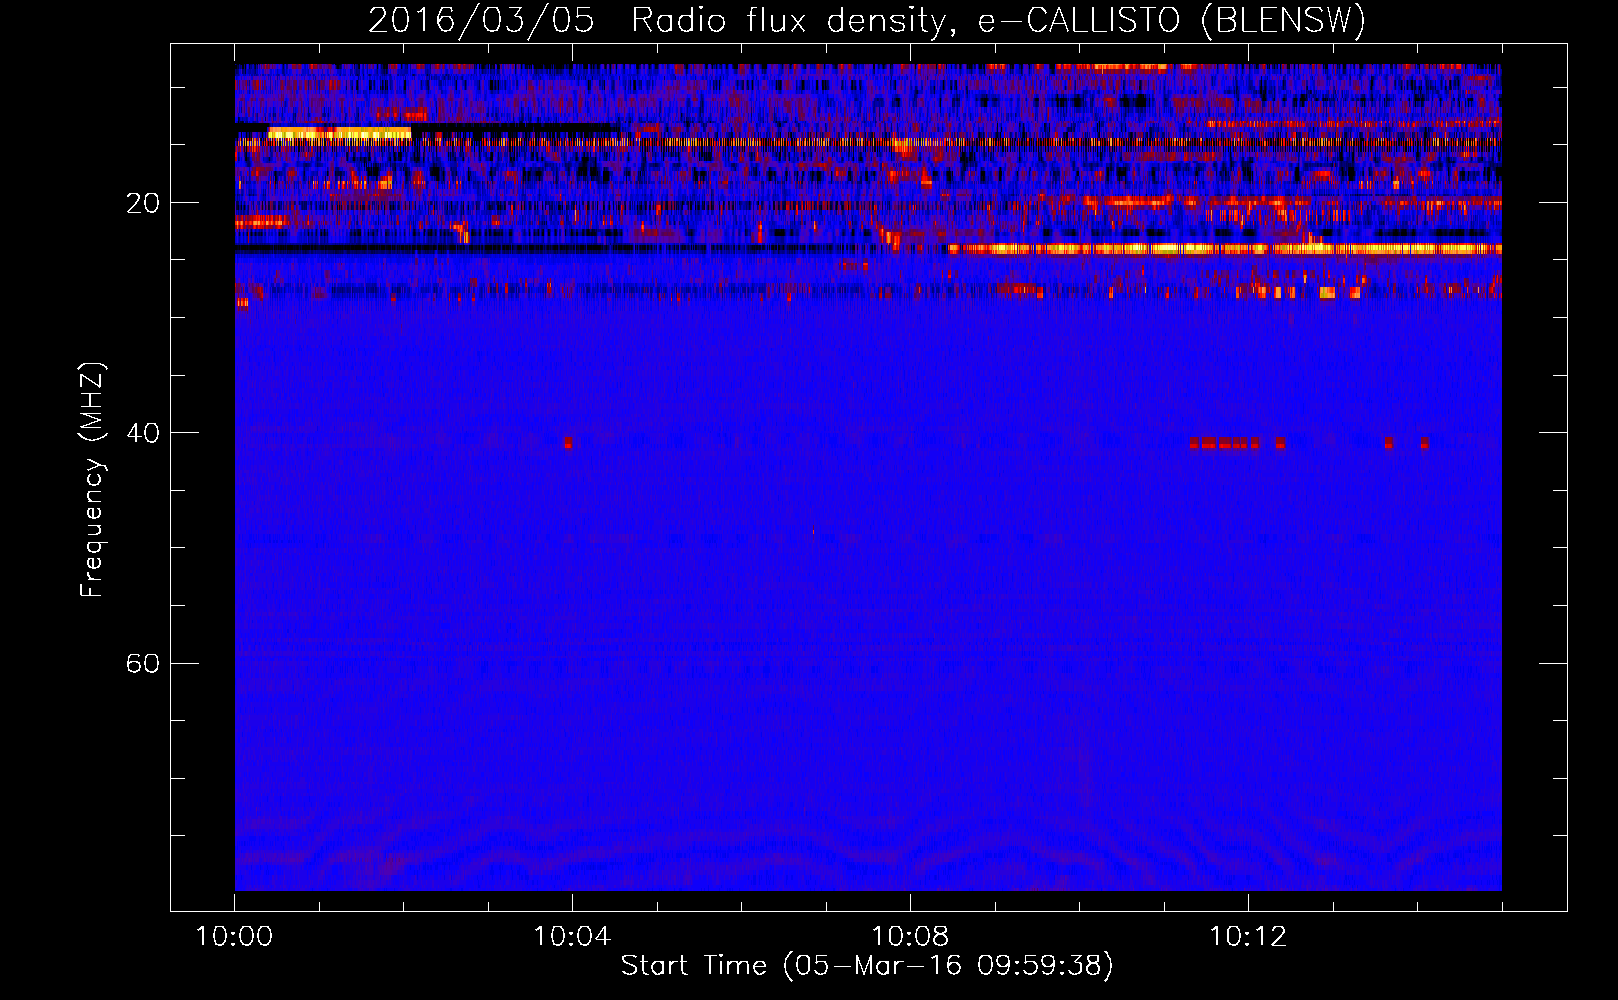
Task: Click the bright horizontal emission band after 10:08
Action: [x=1224, y=248]
